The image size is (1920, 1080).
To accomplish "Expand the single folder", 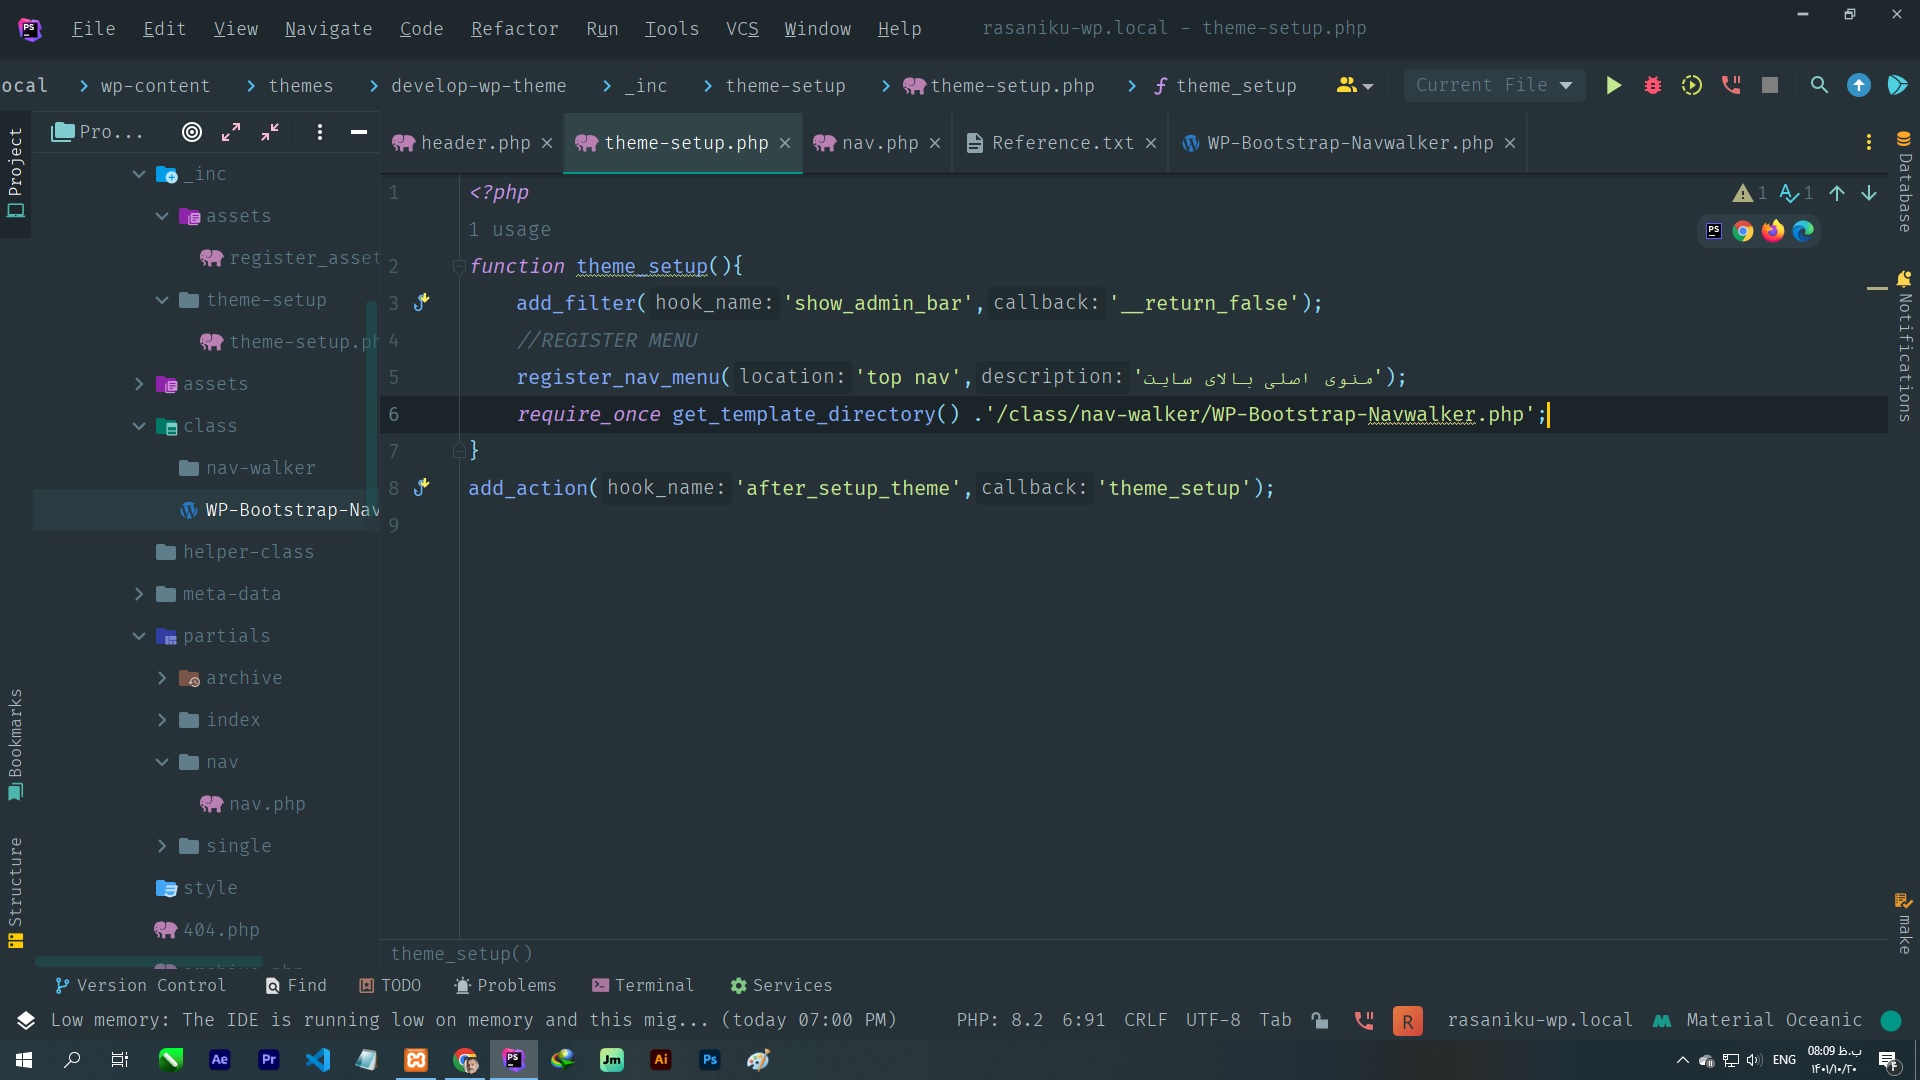I will 162,846.
